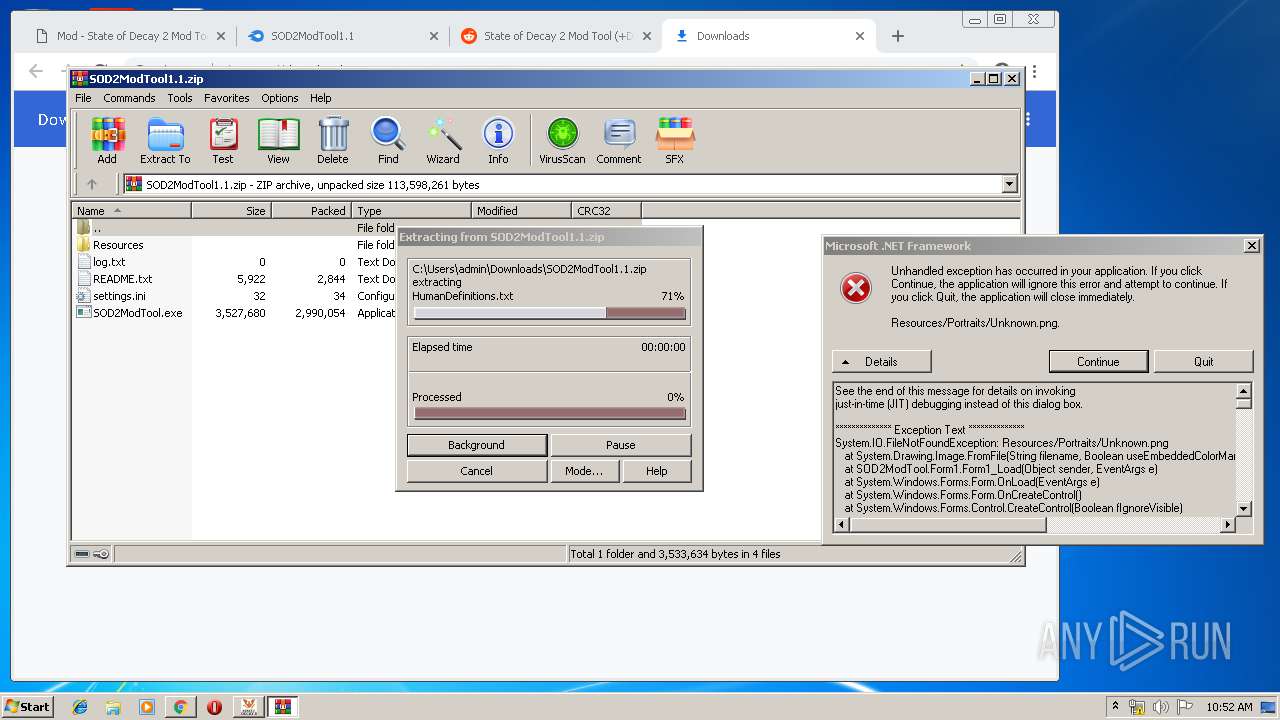This screenshot has height=720, width=1280.
Task: Switch to the Downloads browser tab
Action: [x=770, y=36]
